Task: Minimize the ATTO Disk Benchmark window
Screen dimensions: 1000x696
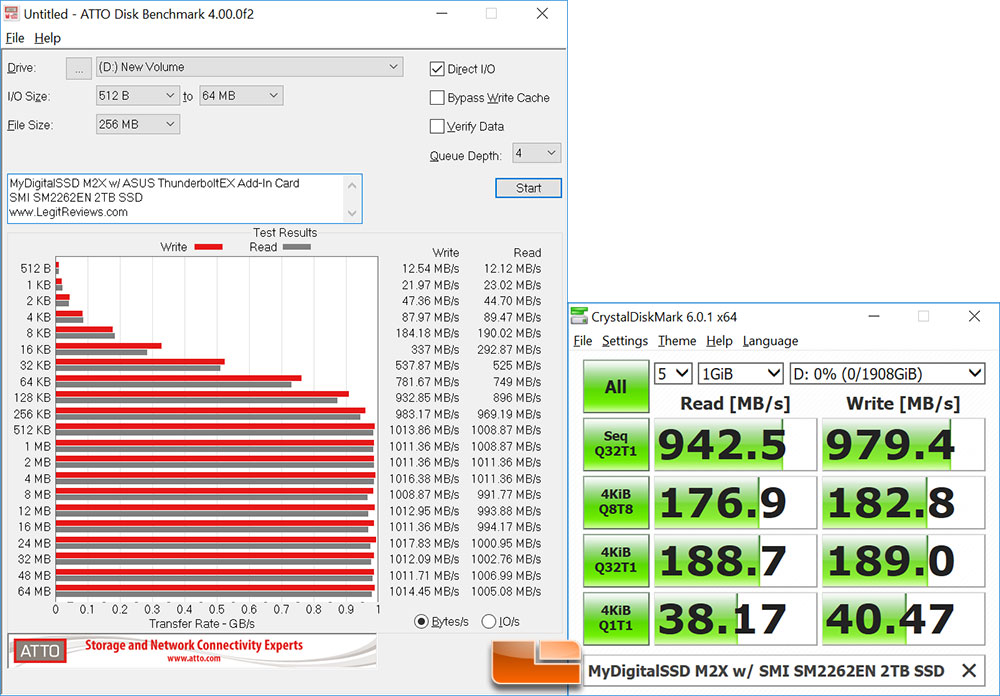Action: (442, 13)
